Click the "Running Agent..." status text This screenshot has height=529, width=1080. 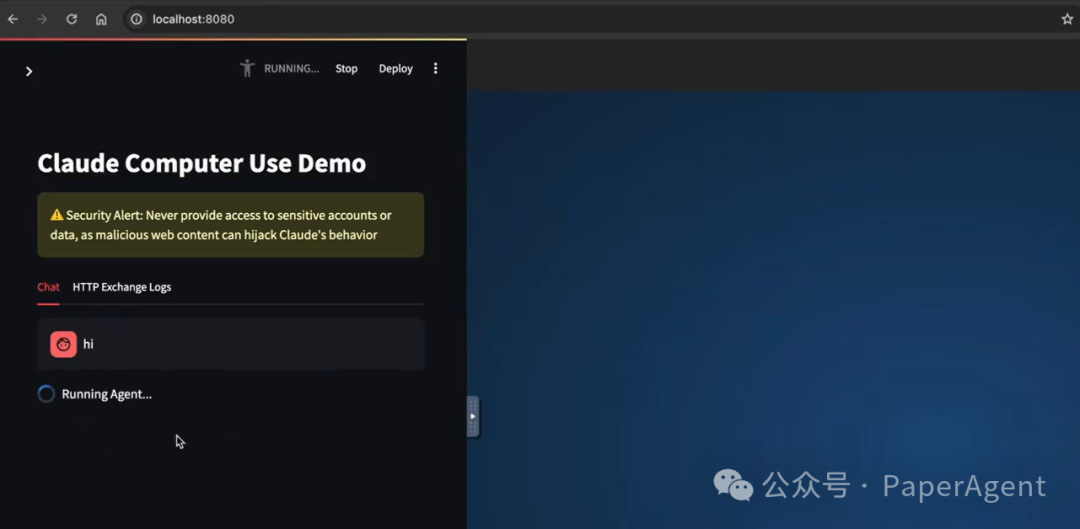click(107, 395)
